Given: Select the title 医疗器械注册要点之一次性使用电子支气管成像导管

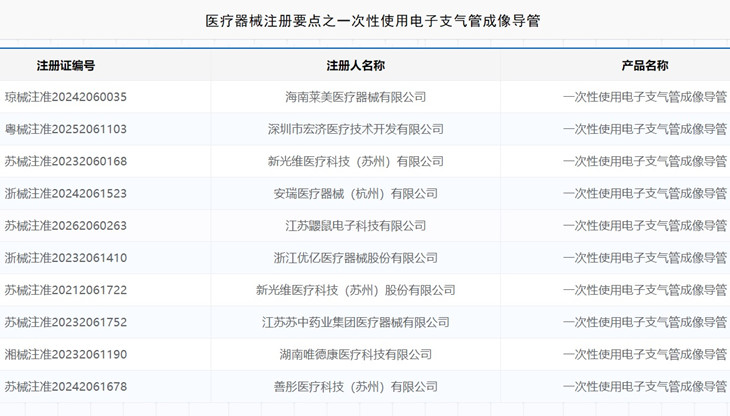Looking at the screenshot, I should pos(372,21).
